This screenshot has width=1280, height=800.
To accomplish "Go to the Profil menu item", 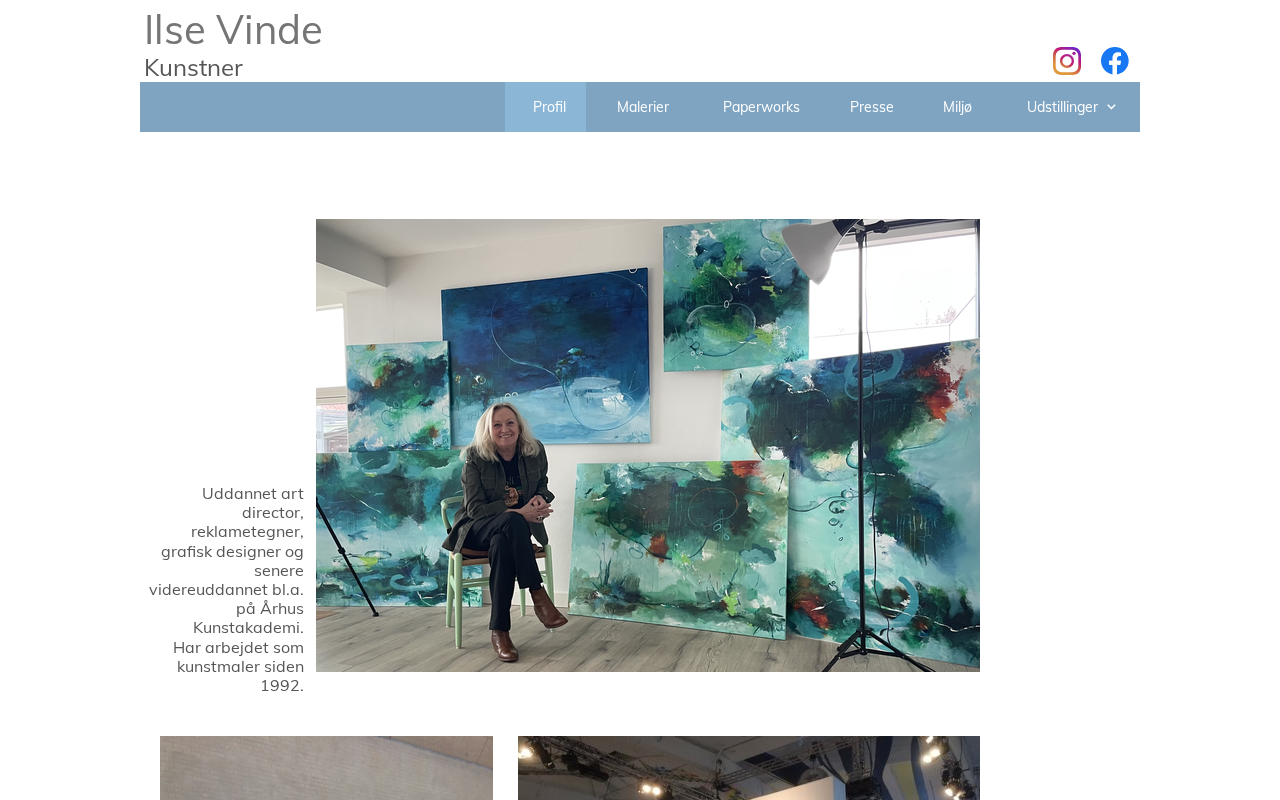I will coord(548,107).
